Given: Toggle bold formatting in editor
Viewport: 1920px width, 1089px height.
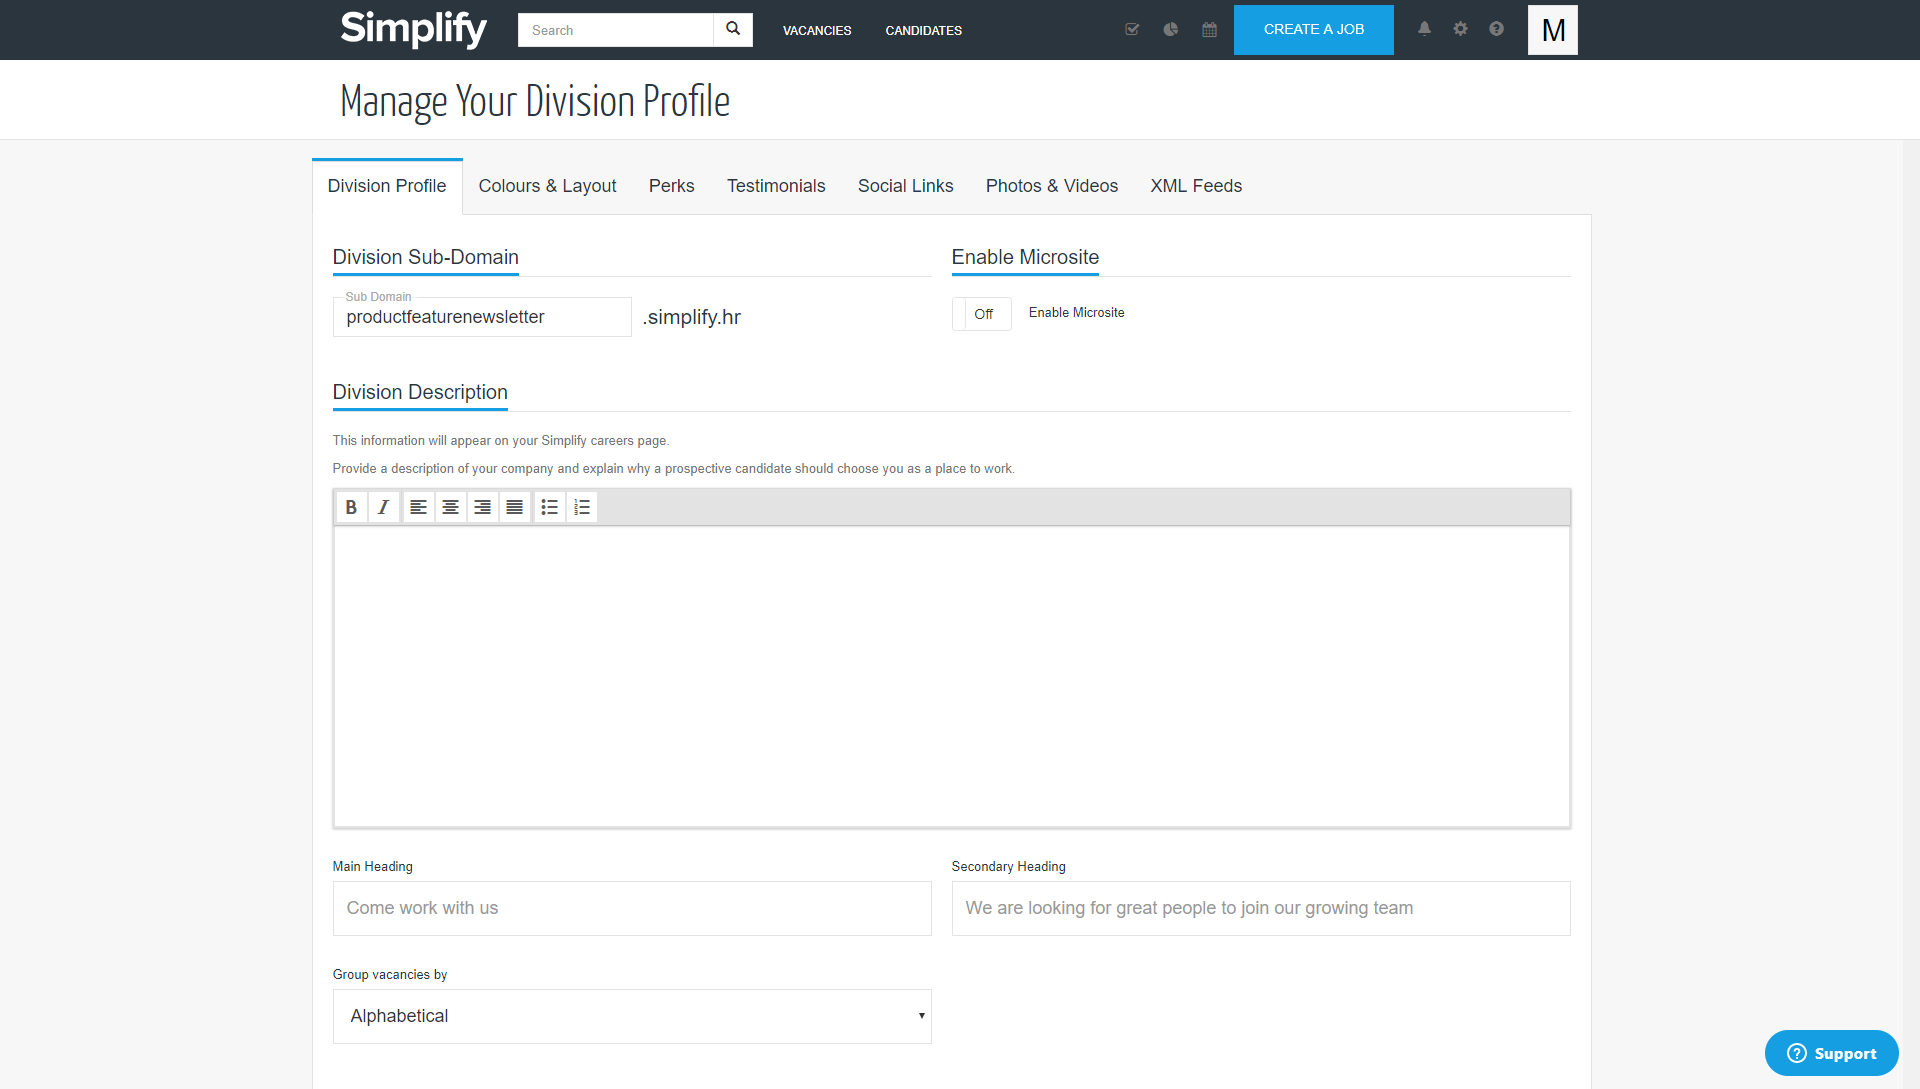Looking at the screenshot, I should click(x=351, y=507).
